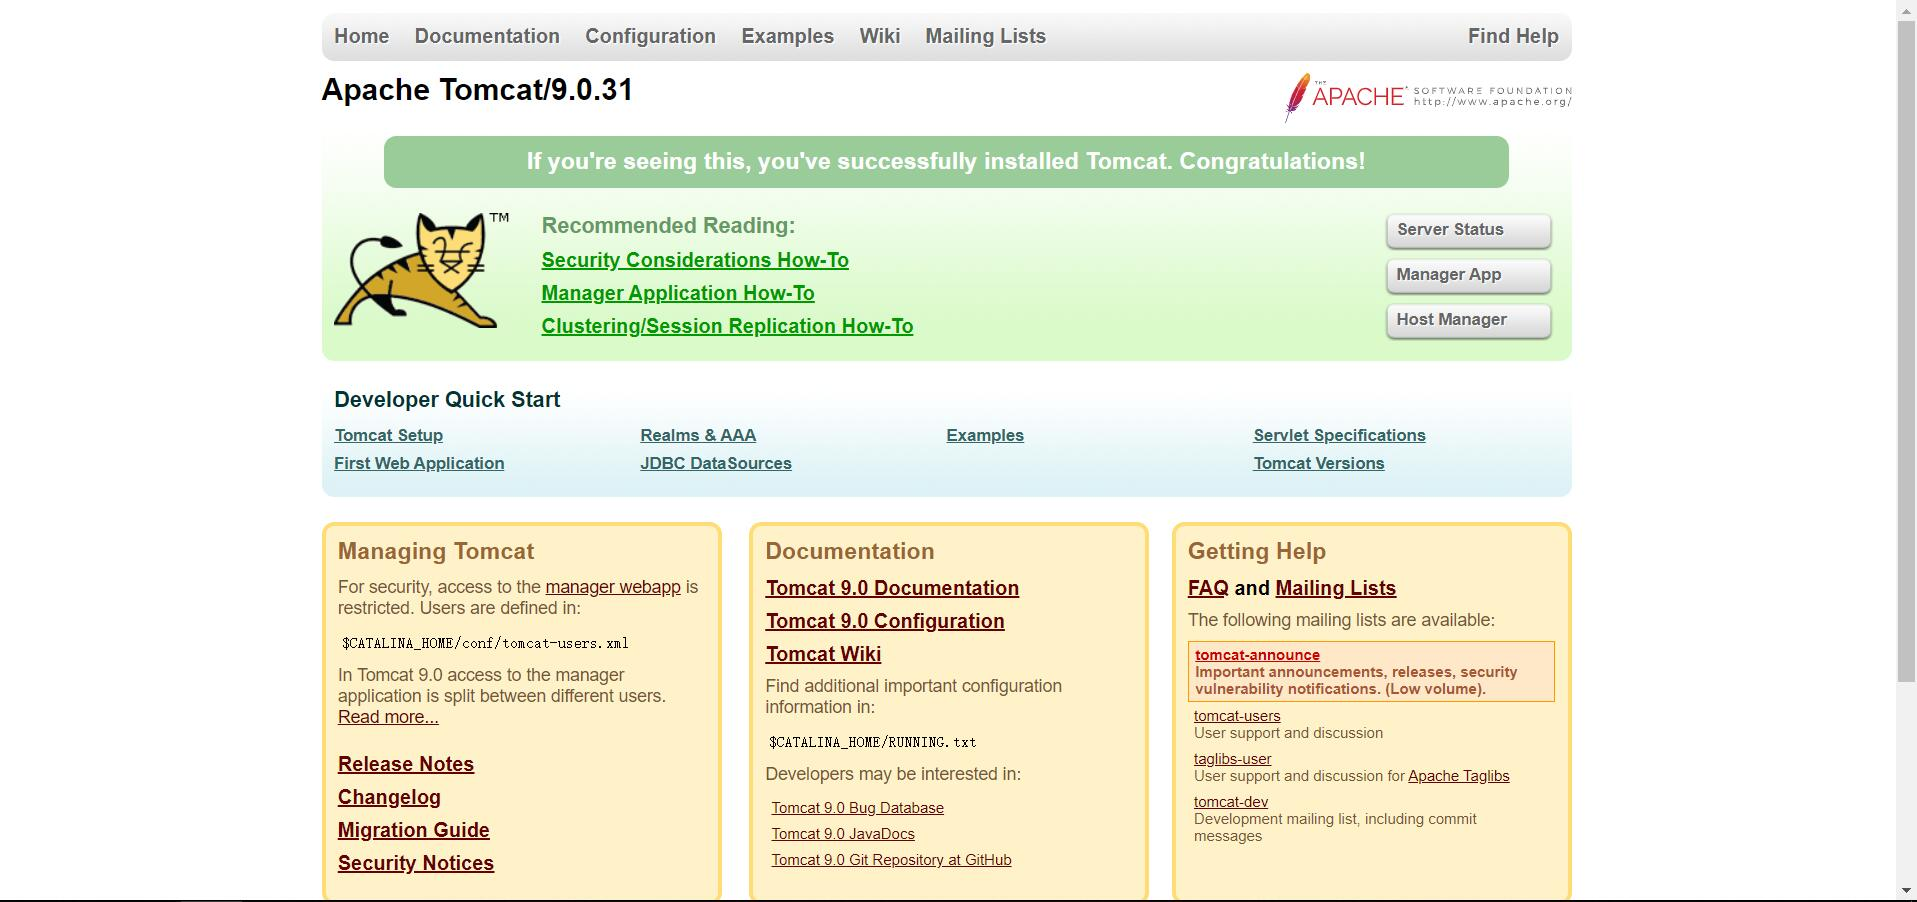This screenshot has height=902, width=1917.
Task: Click the Tomcat cat mascot image
Action: 421,269
